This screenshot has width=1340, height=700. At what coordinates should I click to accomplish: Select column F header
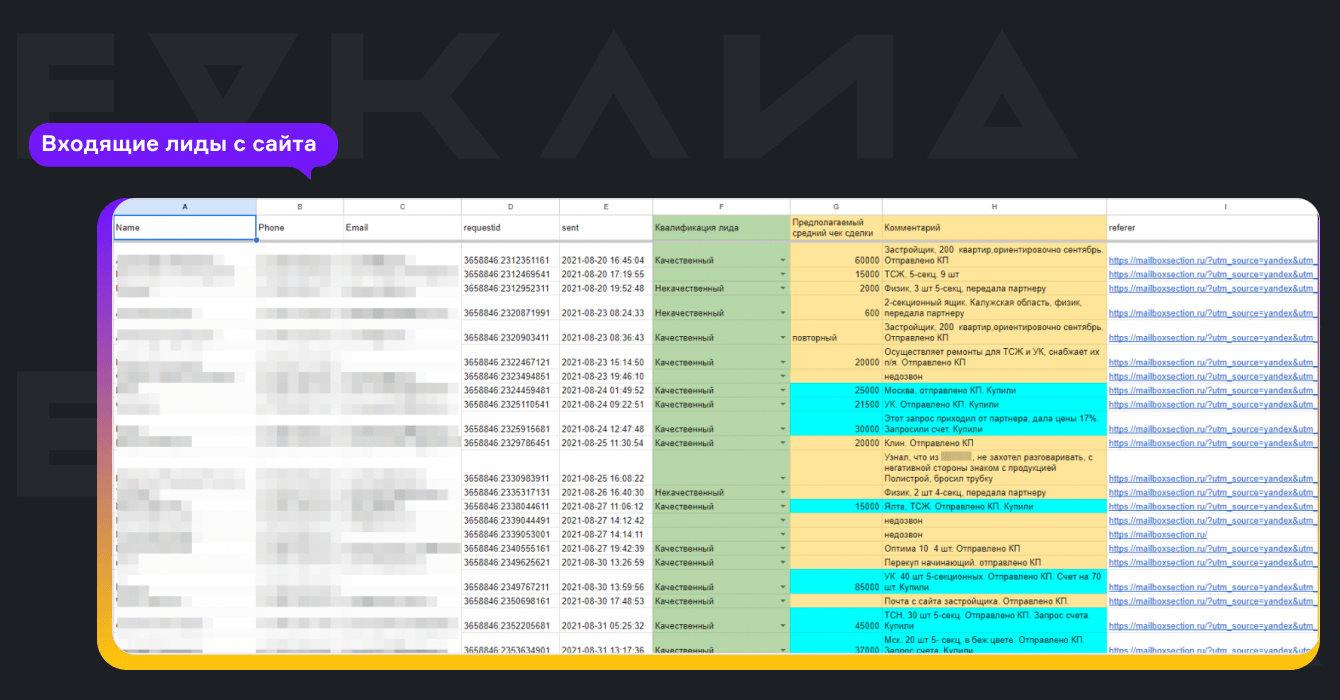(x=721, y=207)
